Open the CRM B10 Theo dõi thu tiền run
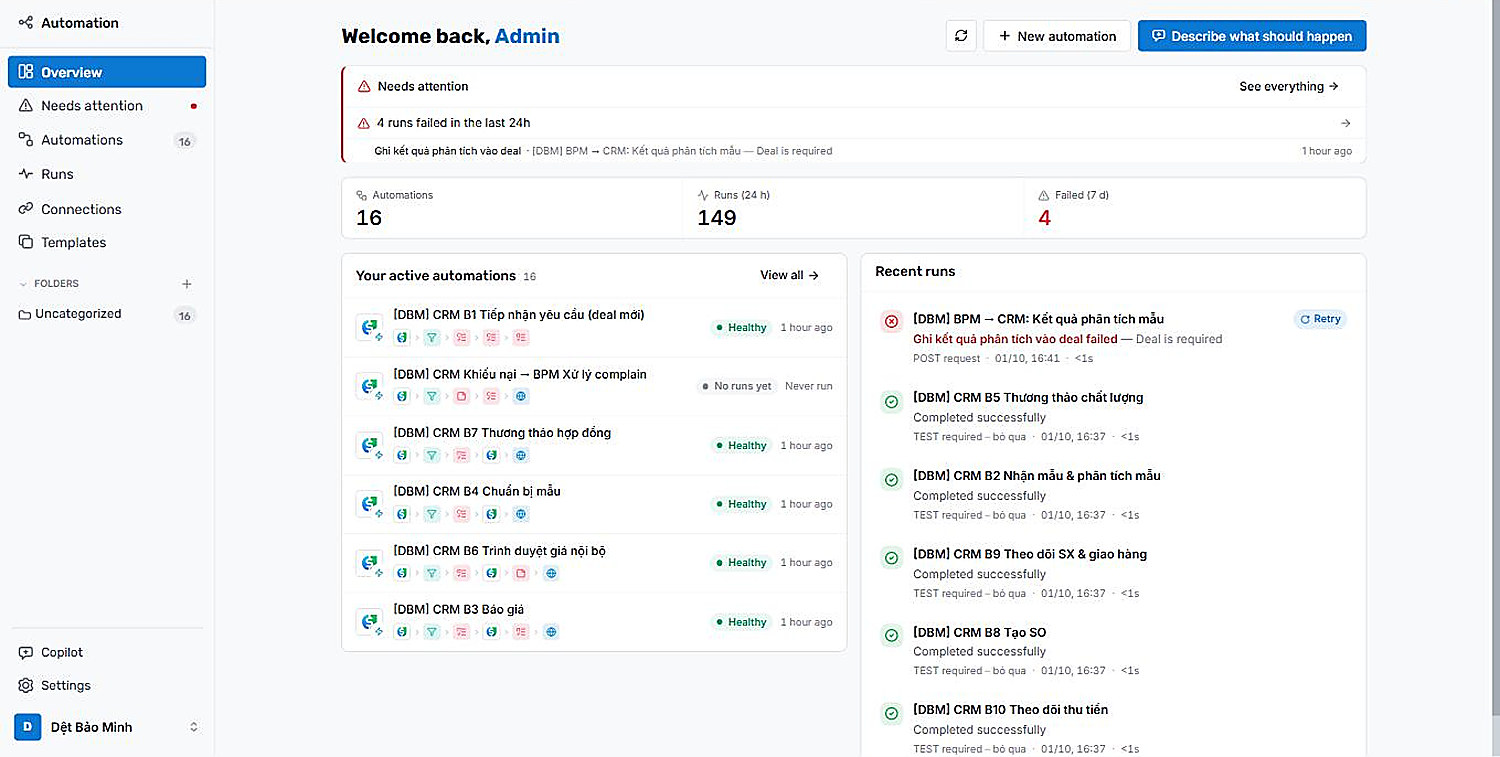The image size is (1500, 757). [x=1113, y=729]
